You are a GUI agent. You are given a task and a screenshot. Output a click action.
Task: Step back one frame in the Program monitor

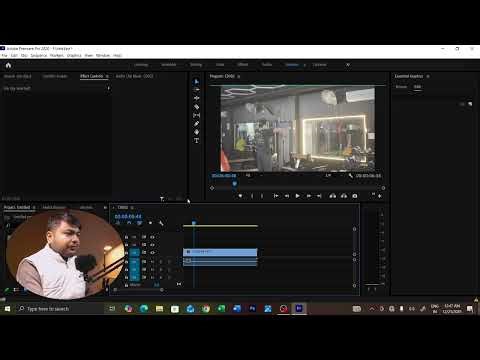287,196
